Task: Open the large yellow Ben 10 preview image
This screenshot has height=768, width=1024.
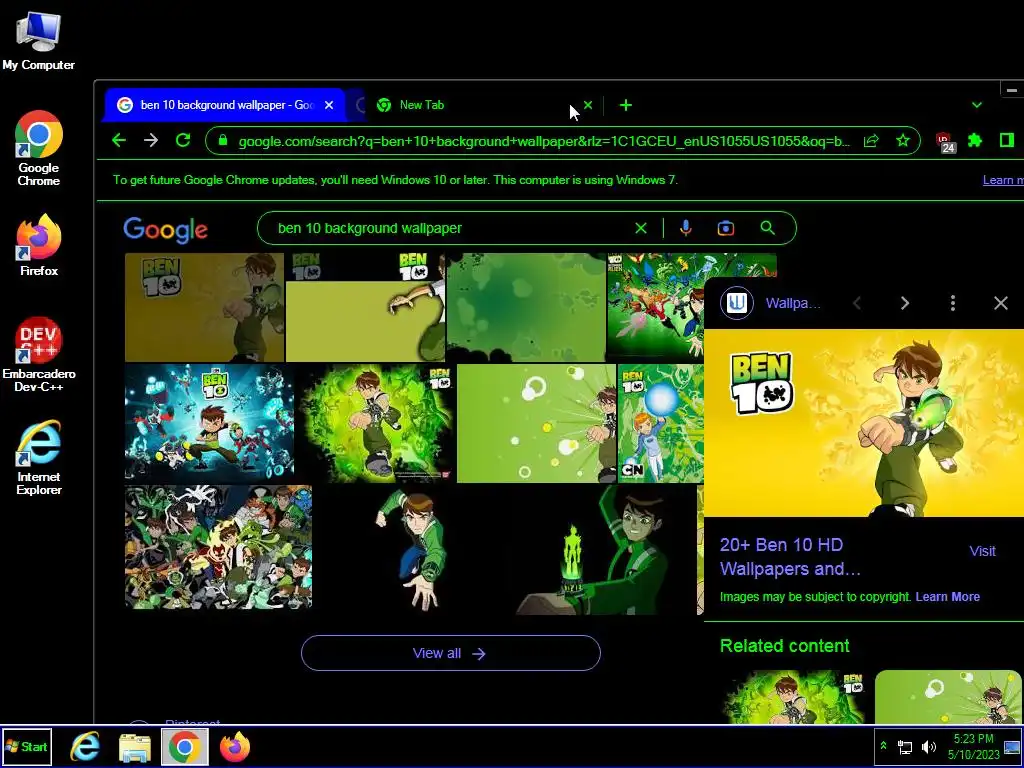Action: pos(864,423)
